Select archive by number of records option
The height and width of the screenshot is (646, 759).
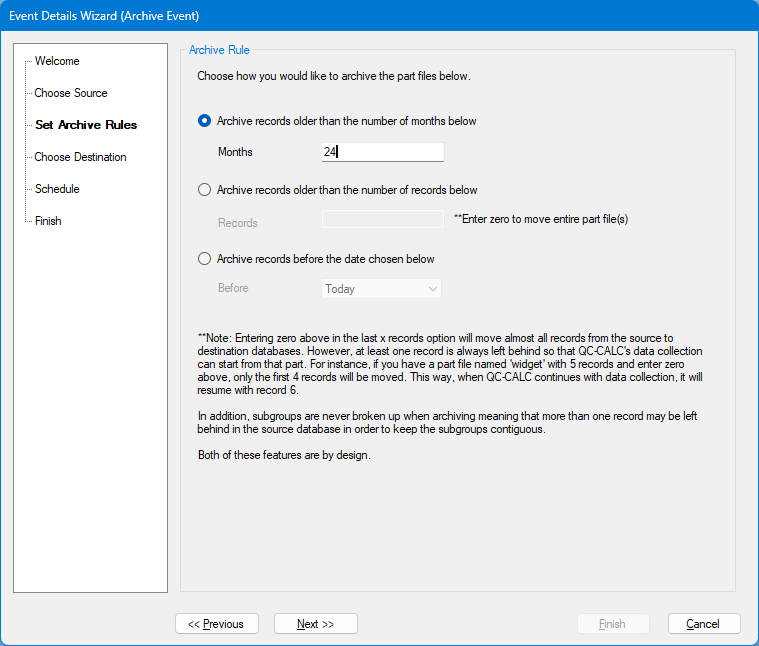[x=204, y=190]
